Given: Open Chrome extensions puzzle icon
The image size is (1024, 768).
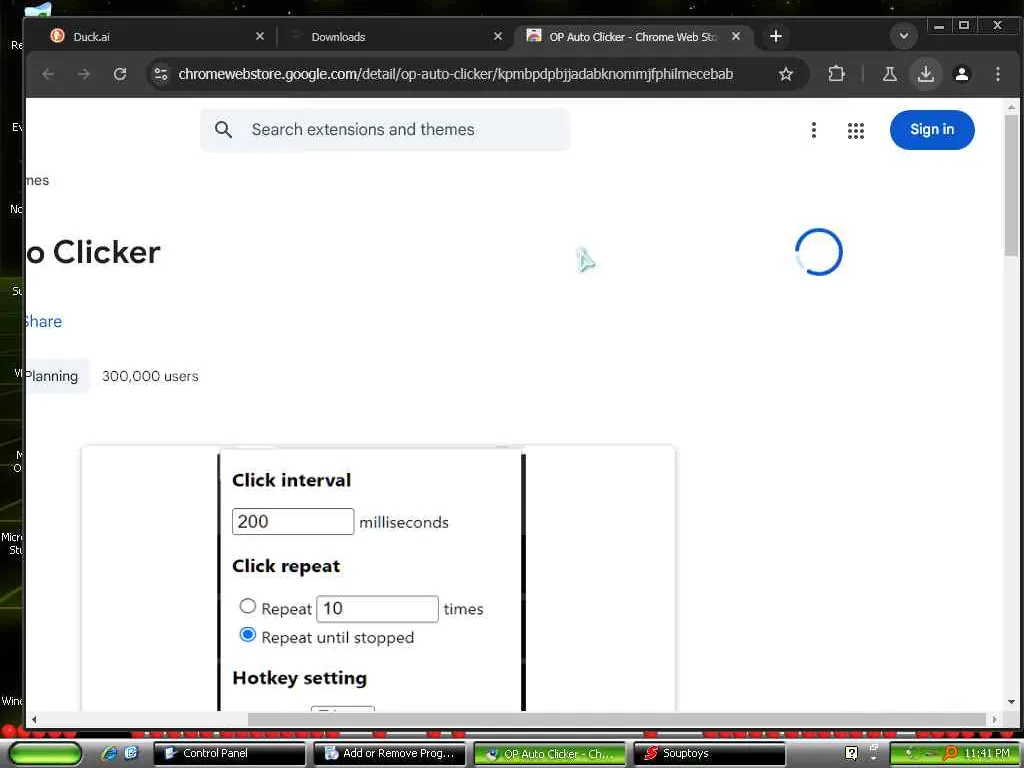Looking at the screenshot, I should pos(837,74).
